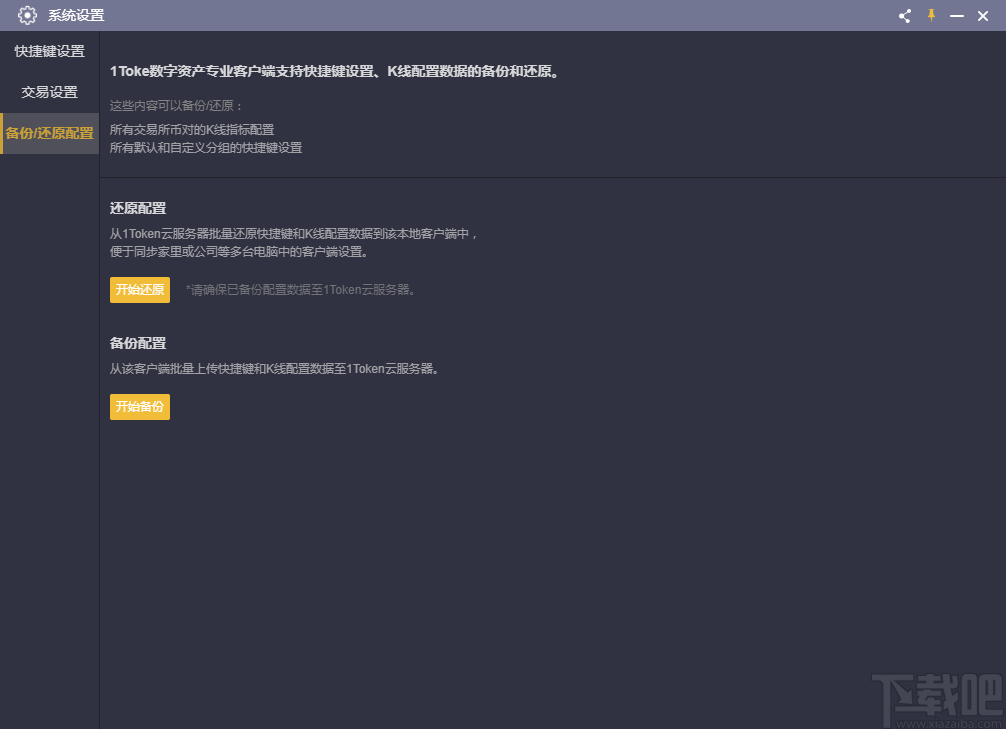The height and width of the screenshot is (729, 1006).
Task: Click line 便于同步家里或公司等多台电脑中的客户端设置
Action: pyautogui.click(x=239, y=252)
